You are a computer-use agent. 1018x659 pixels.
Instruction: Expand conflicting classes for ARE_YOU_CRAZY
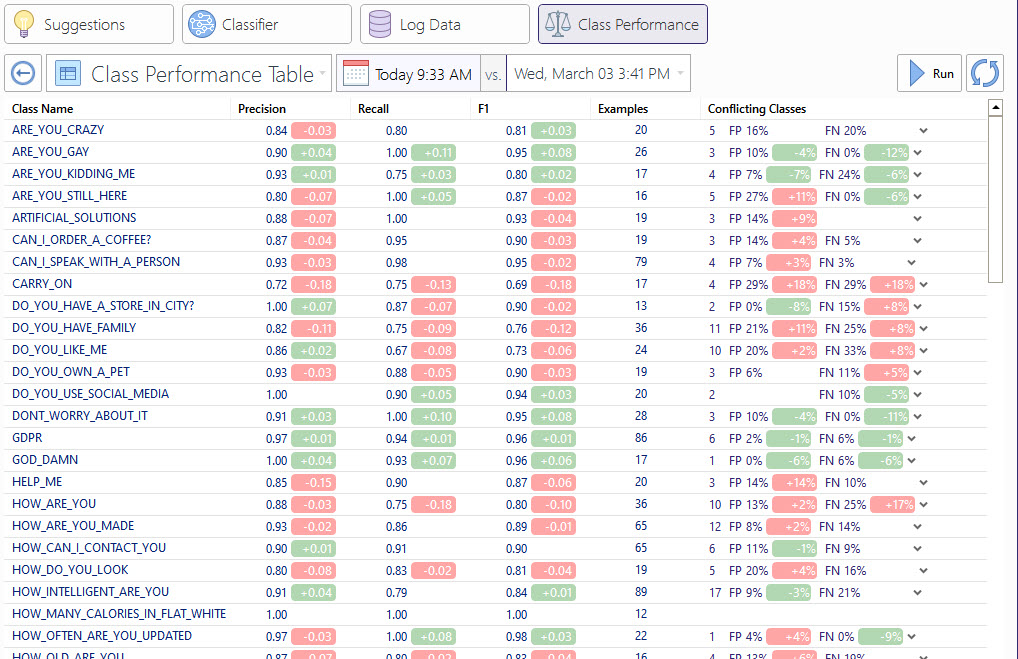tap(922, 130)
